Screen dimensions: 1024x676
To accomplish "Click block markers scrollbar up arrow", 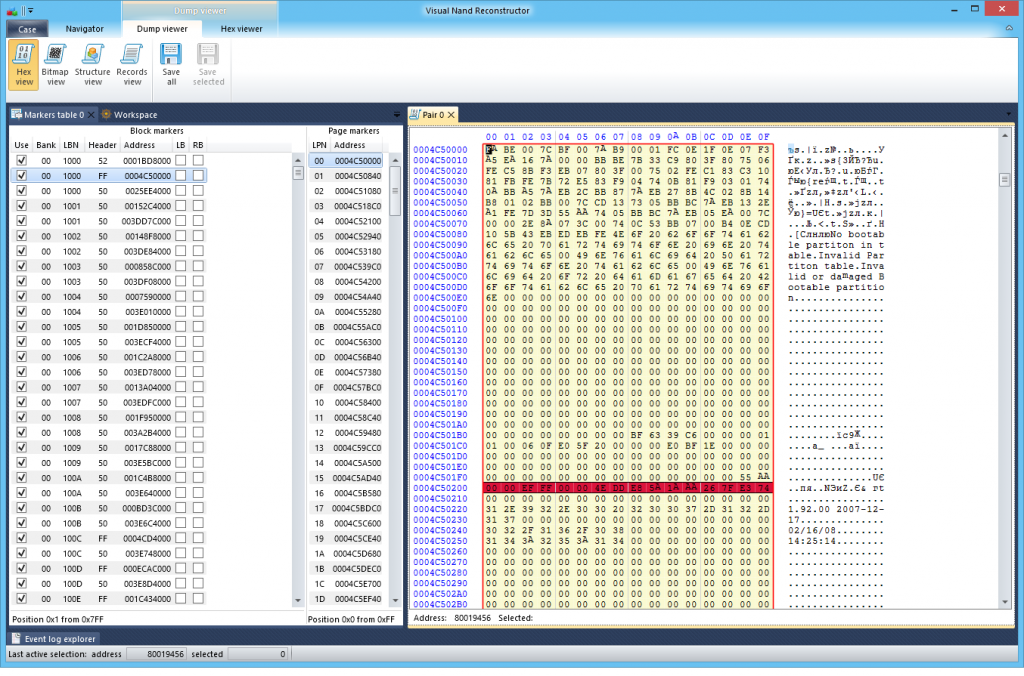I will (298, 160).
